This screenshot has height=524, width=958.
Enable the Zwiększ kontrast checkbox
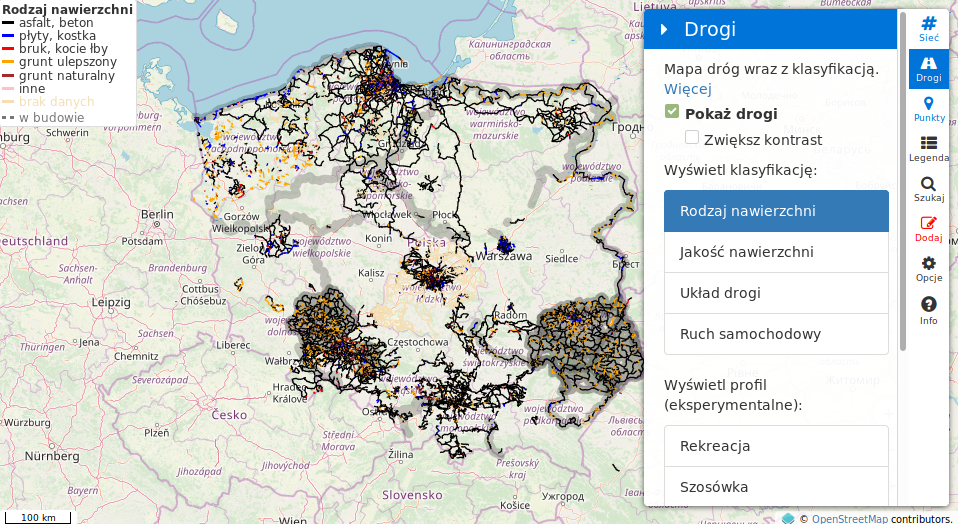pyautogui.click(x=692, y=138)
